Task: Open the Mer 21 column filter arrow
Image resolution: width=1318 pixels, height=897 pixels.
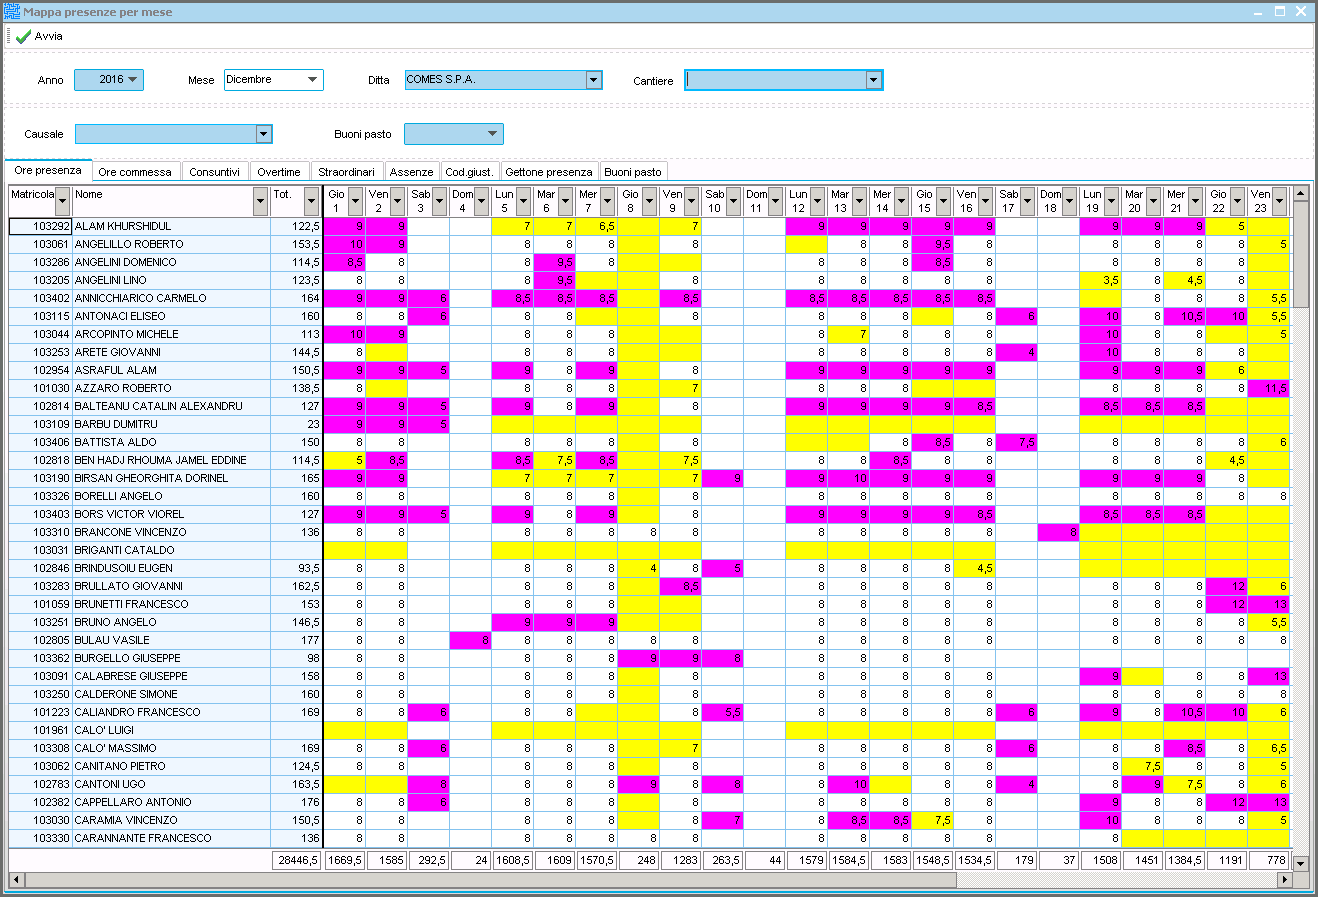Action: point(1195,201)
